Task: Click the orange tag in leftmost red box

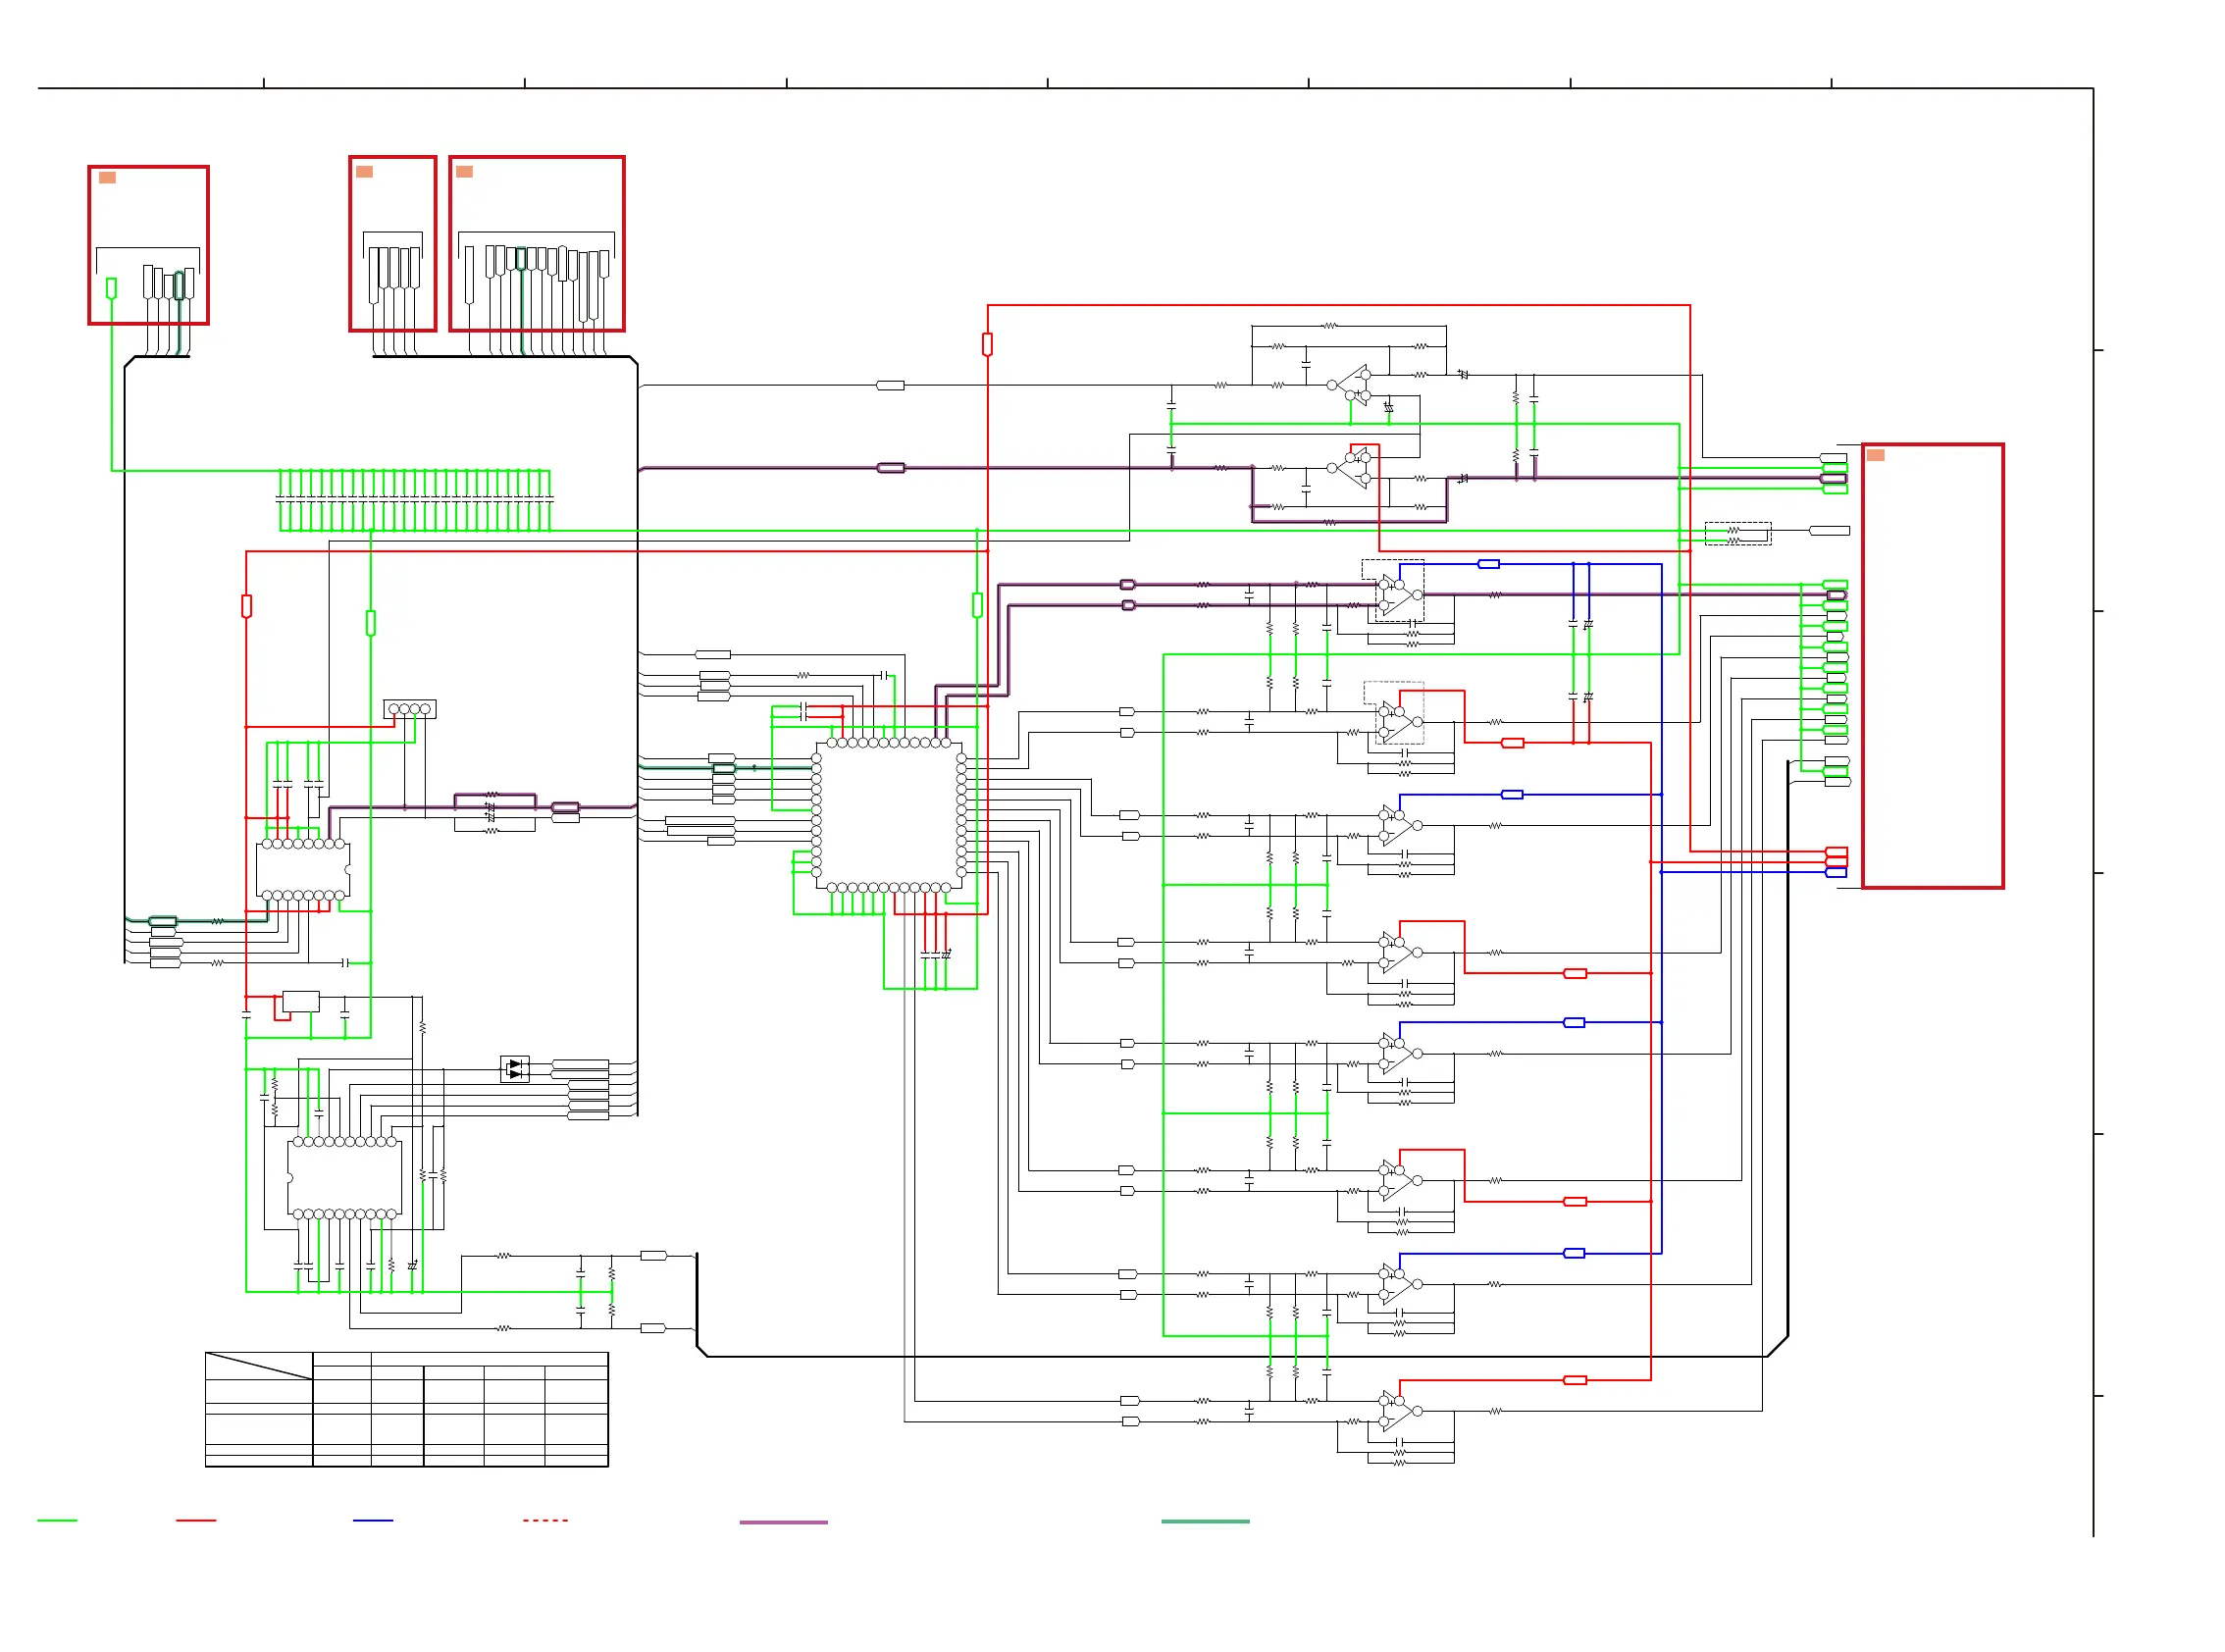Action: pyautogui.click(x=107, y=178)
